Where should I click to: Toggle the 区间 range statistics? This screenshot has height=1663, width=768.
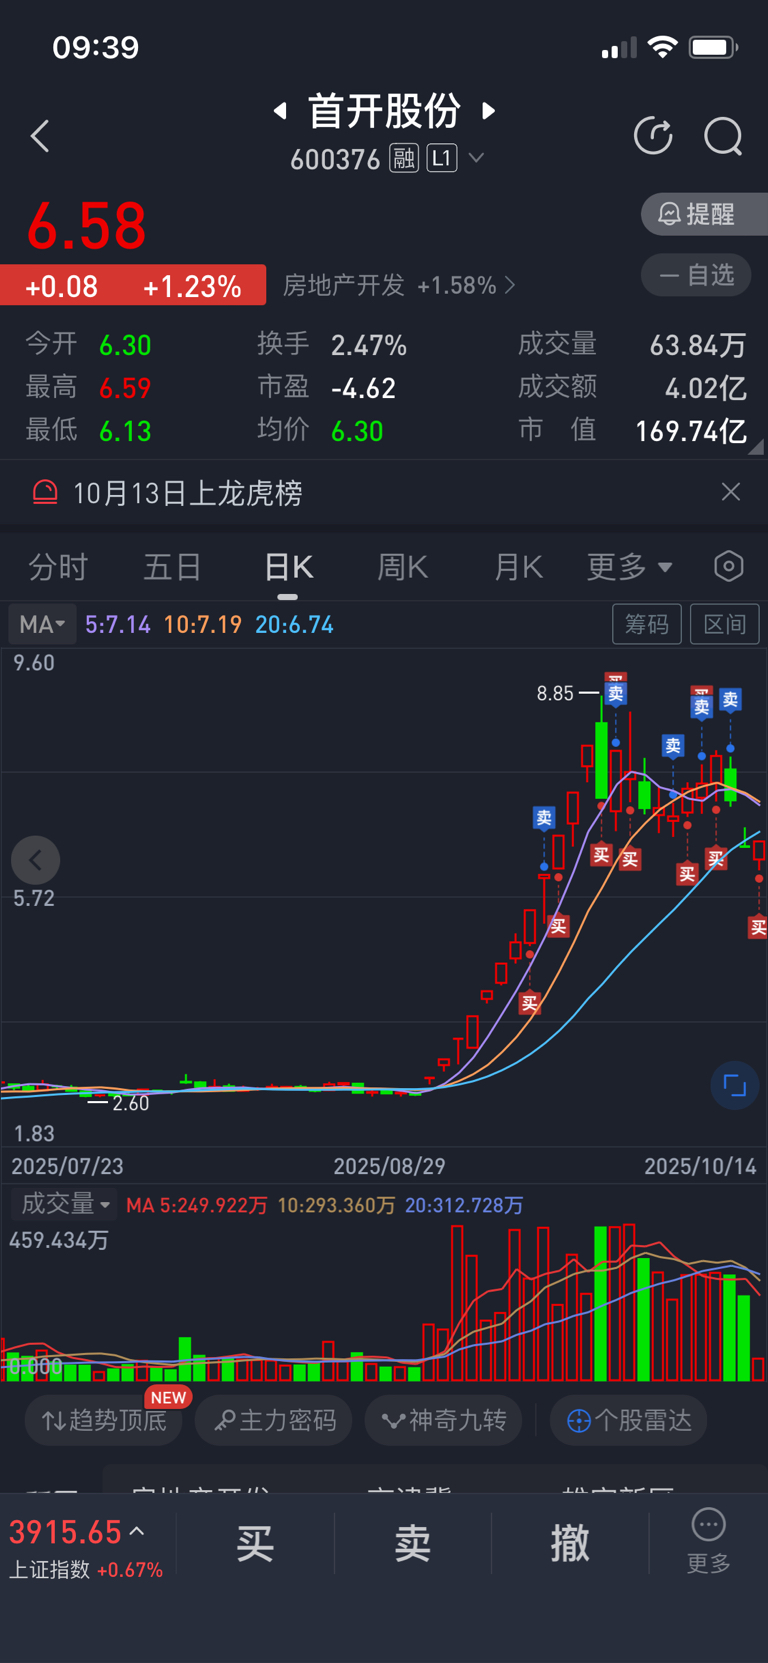click(725, 624)
